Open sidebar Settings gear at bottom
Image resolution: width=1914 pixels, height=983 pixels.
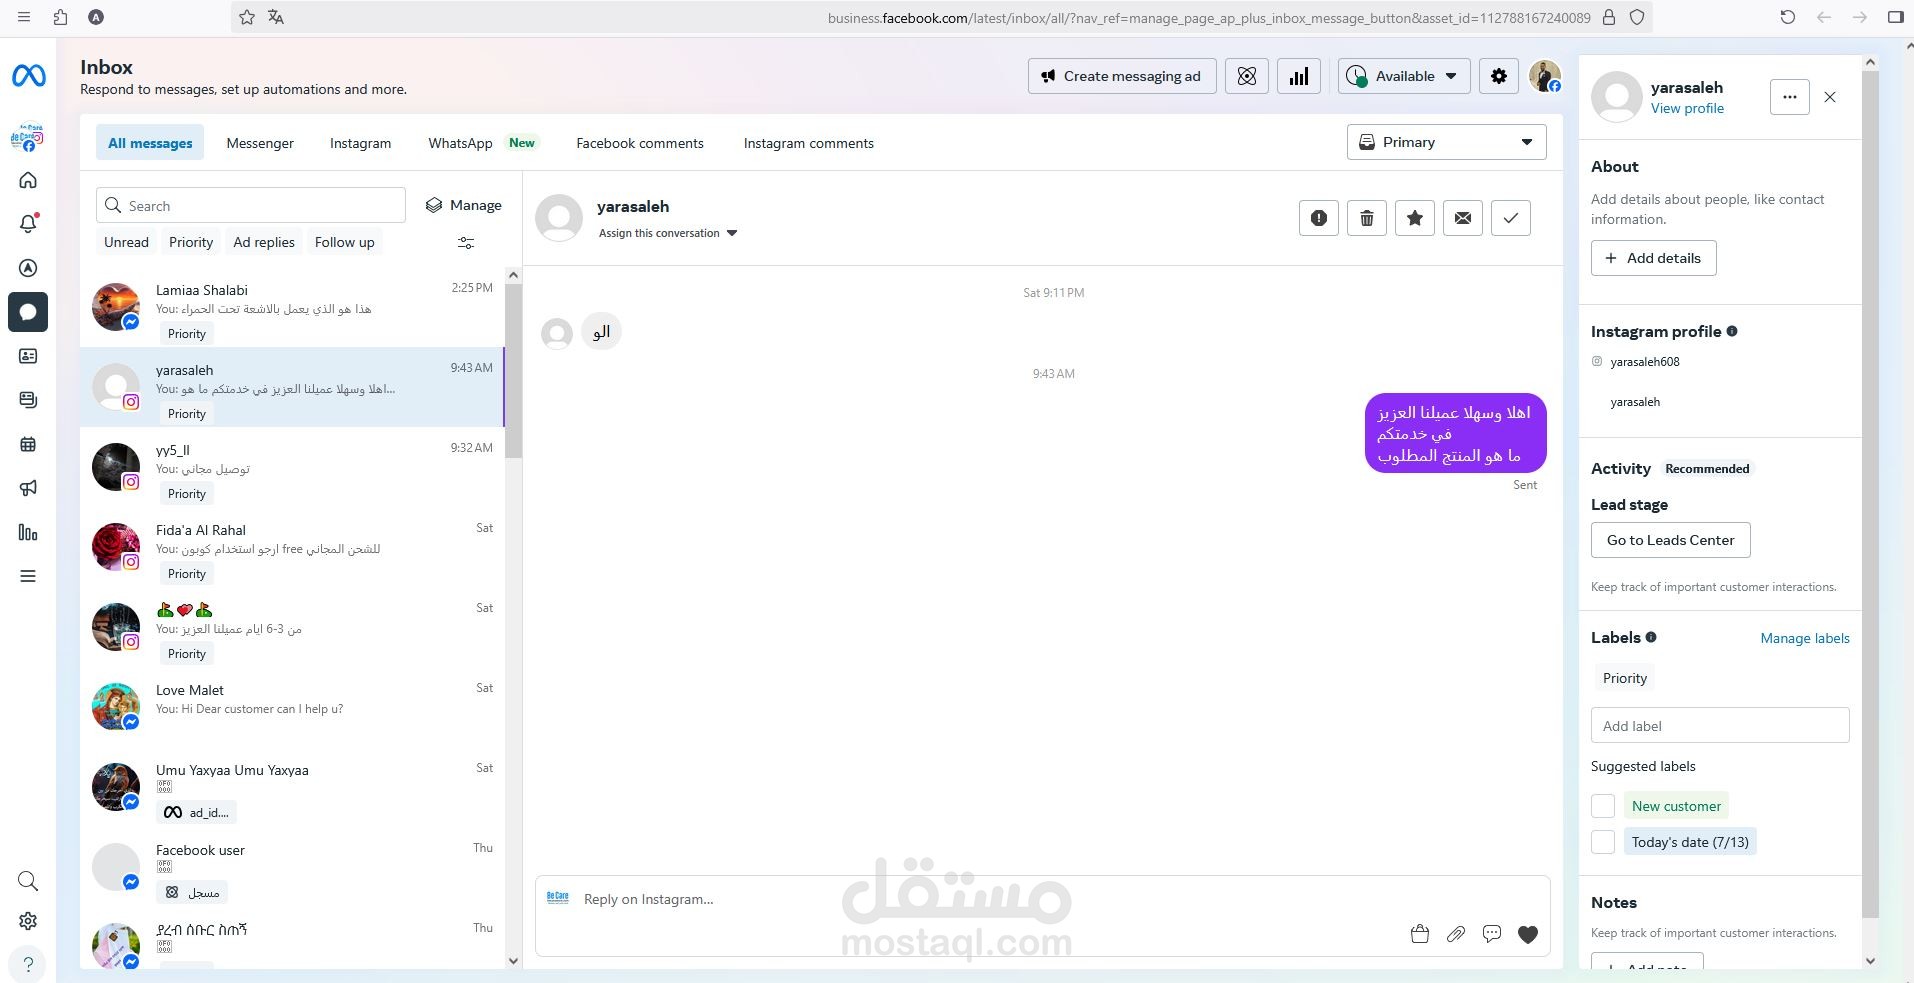pyautogui.click(x=28, y=921)
